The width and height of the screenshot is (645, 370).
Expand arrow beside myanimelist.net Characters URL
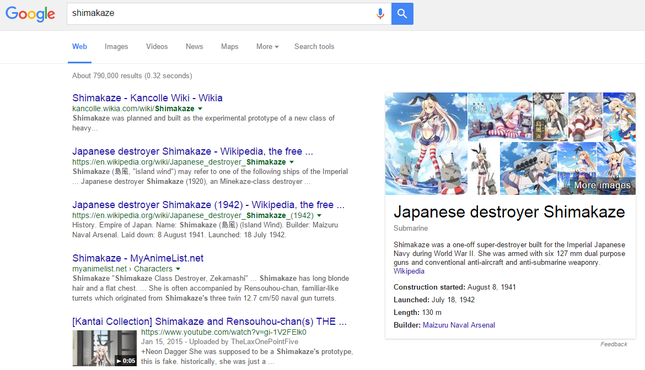point(178,269)
